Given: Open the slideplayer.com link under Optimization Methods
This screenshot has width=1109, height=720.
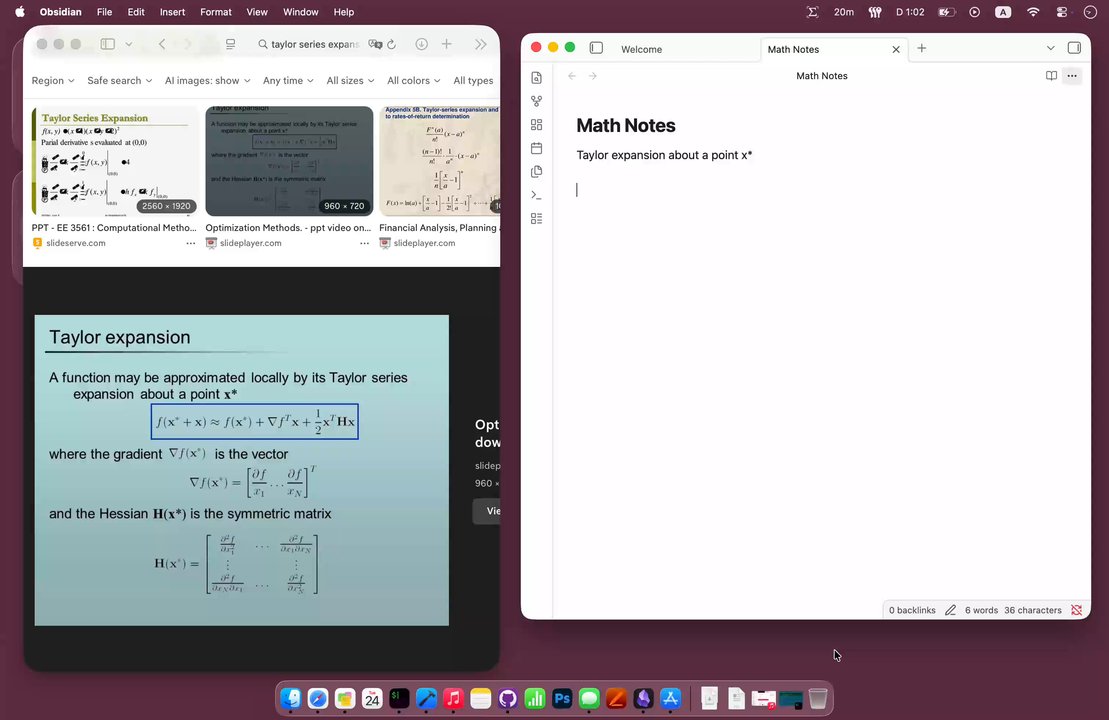Looking at the screenshot, I should click(x=250, y=243).
